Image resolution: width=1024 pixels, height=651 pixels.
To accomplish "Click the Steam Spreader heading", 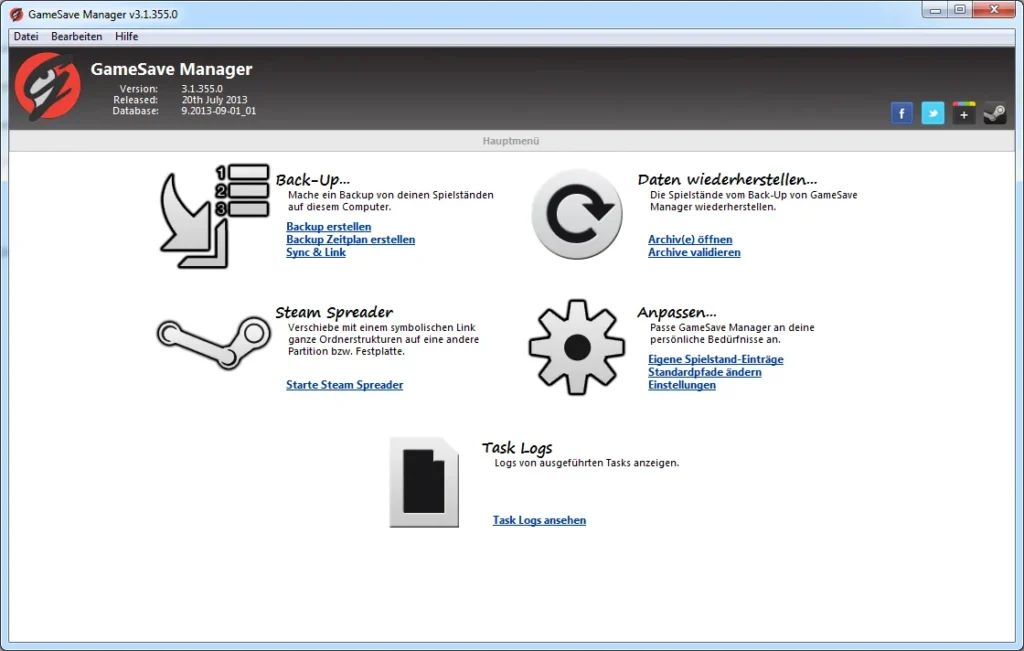I will [x=334, y=312].
